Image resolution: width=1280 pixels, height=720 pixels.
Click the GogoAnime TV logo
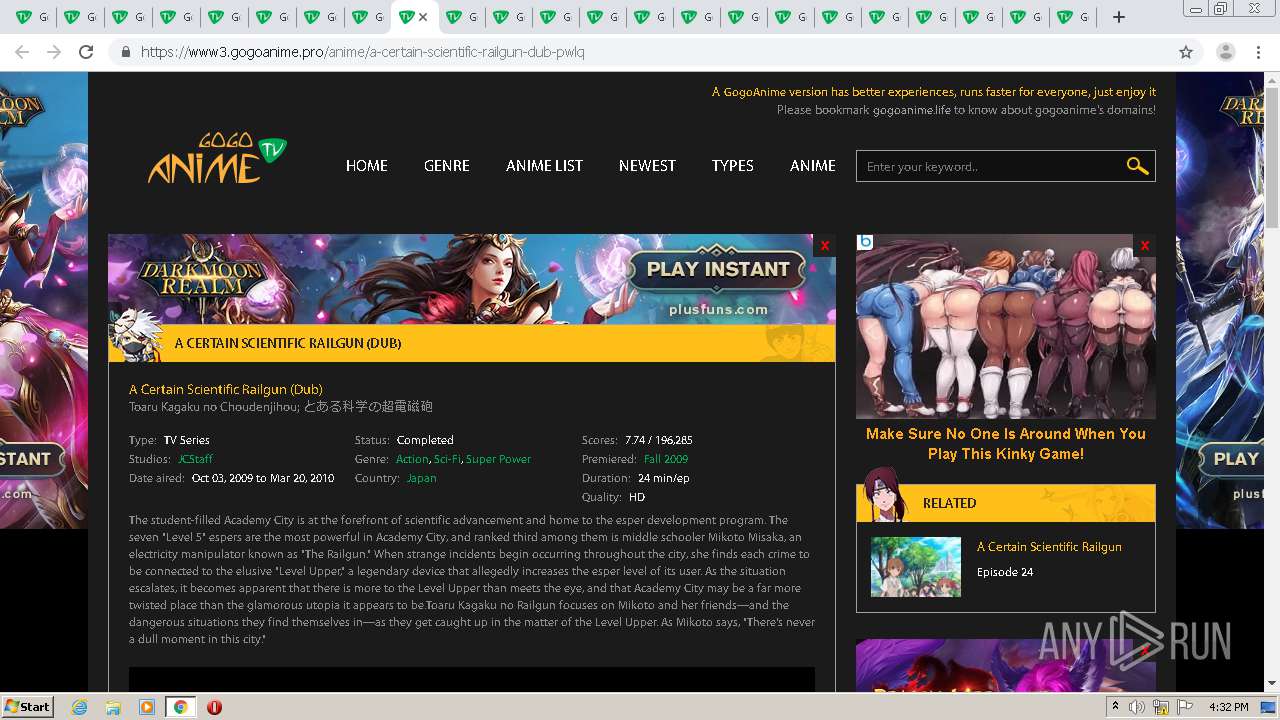click(217, 160)
